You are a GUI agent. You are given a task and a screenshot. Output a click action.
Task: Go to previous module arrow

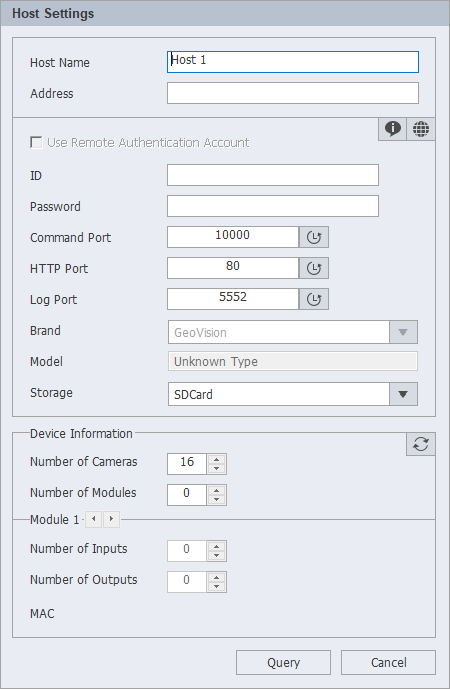tap(93, 519)
